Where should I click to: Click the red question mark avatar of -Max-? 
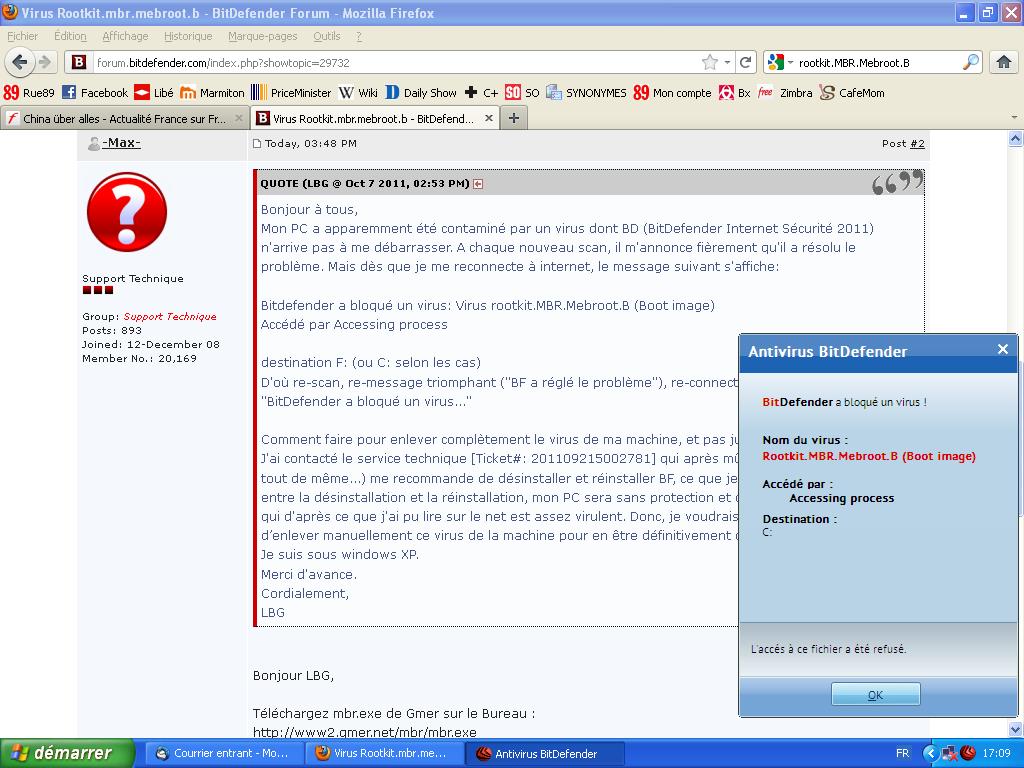pos(127,212)
